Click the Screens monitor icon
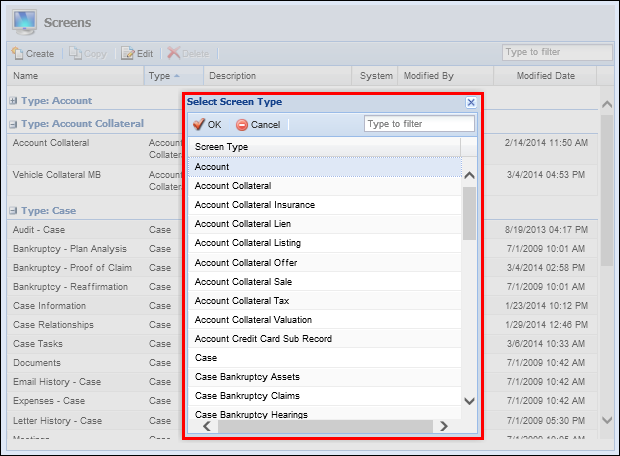Screen dimensions: 620x456 (x=24, y=22)
